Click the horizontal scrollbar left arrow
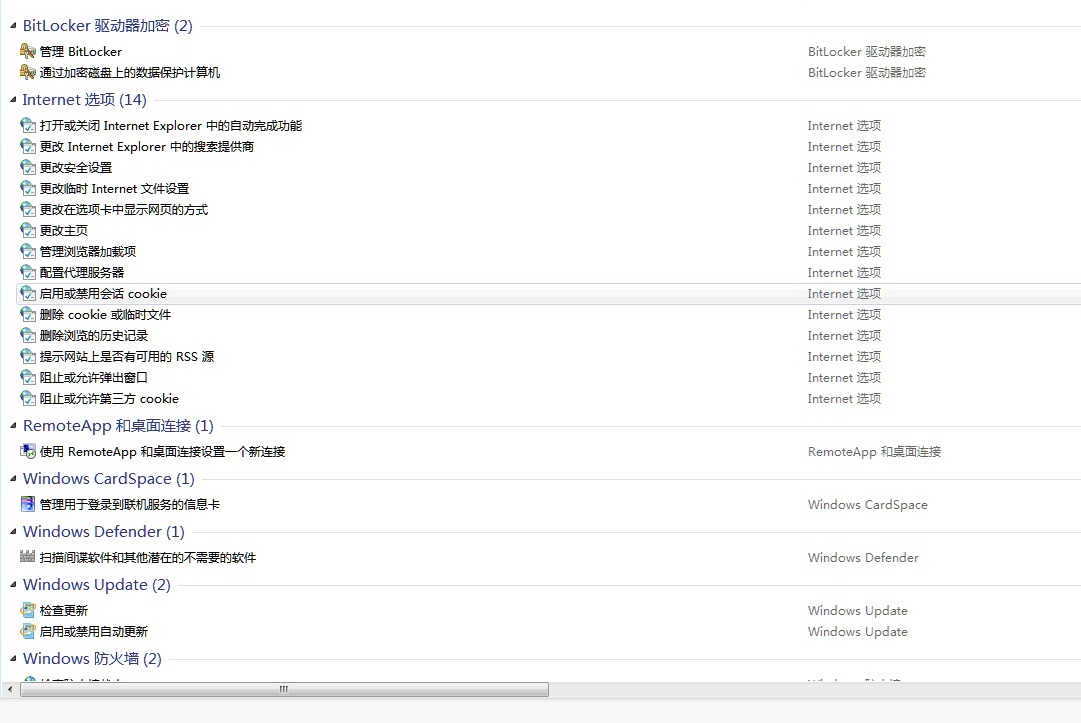 pos(10,689)
